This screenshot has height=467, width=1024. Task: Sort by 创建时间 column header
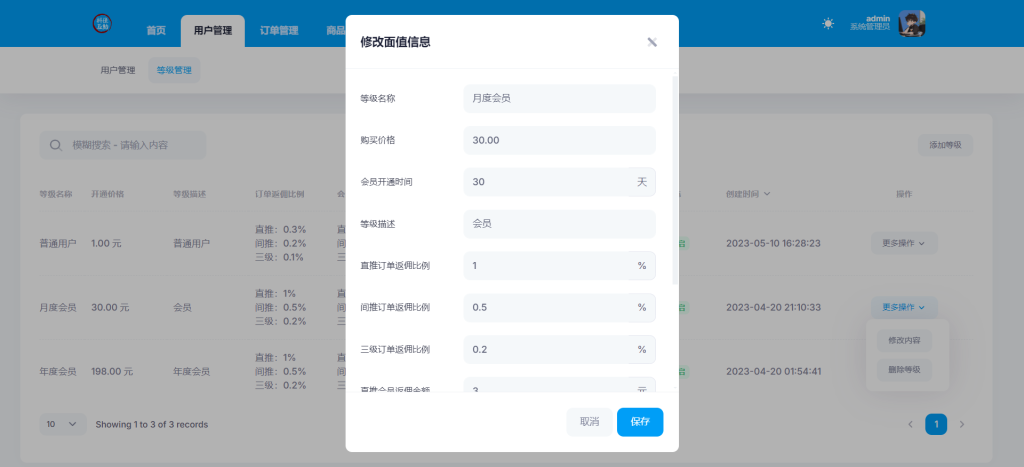click(748, 194)
